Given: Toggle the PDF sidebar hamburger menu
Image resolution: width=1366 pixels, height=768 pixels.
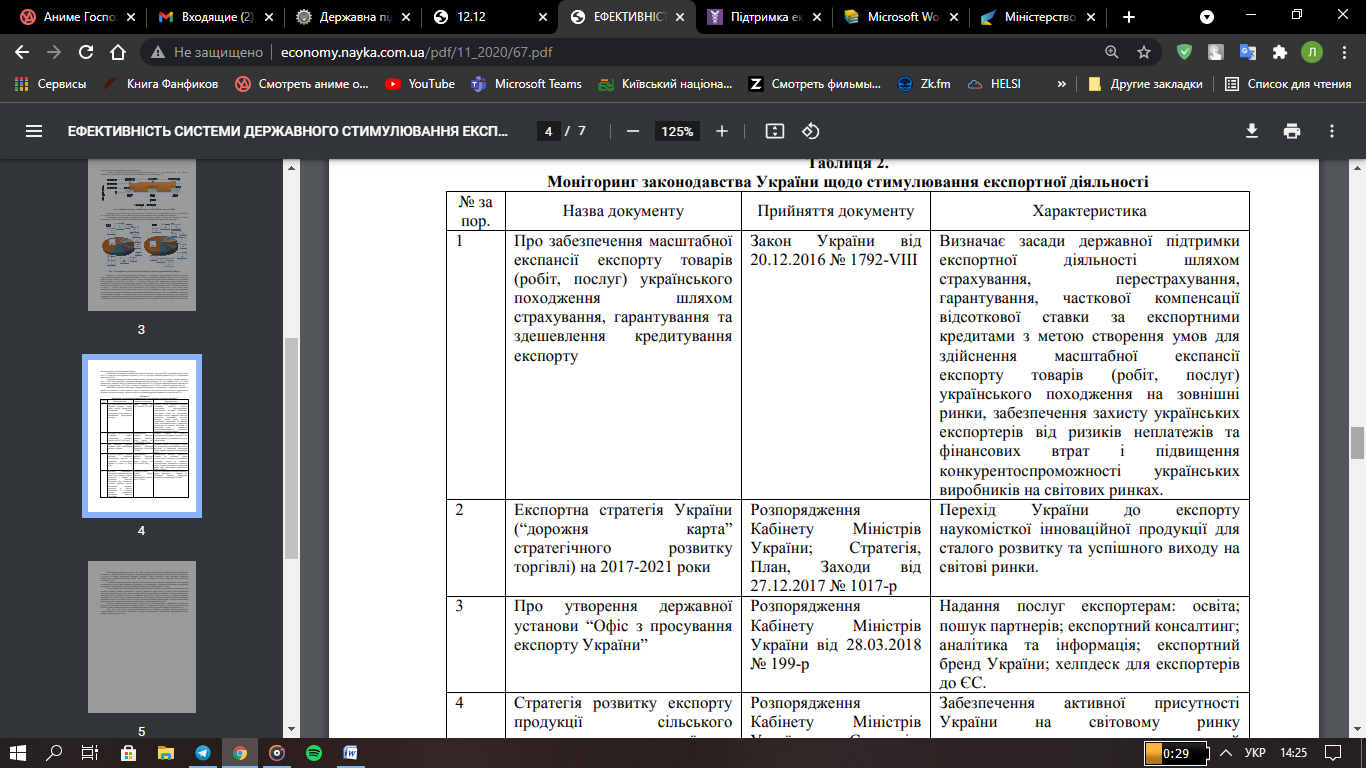Looking at the screenshot, I should [34, 131].
